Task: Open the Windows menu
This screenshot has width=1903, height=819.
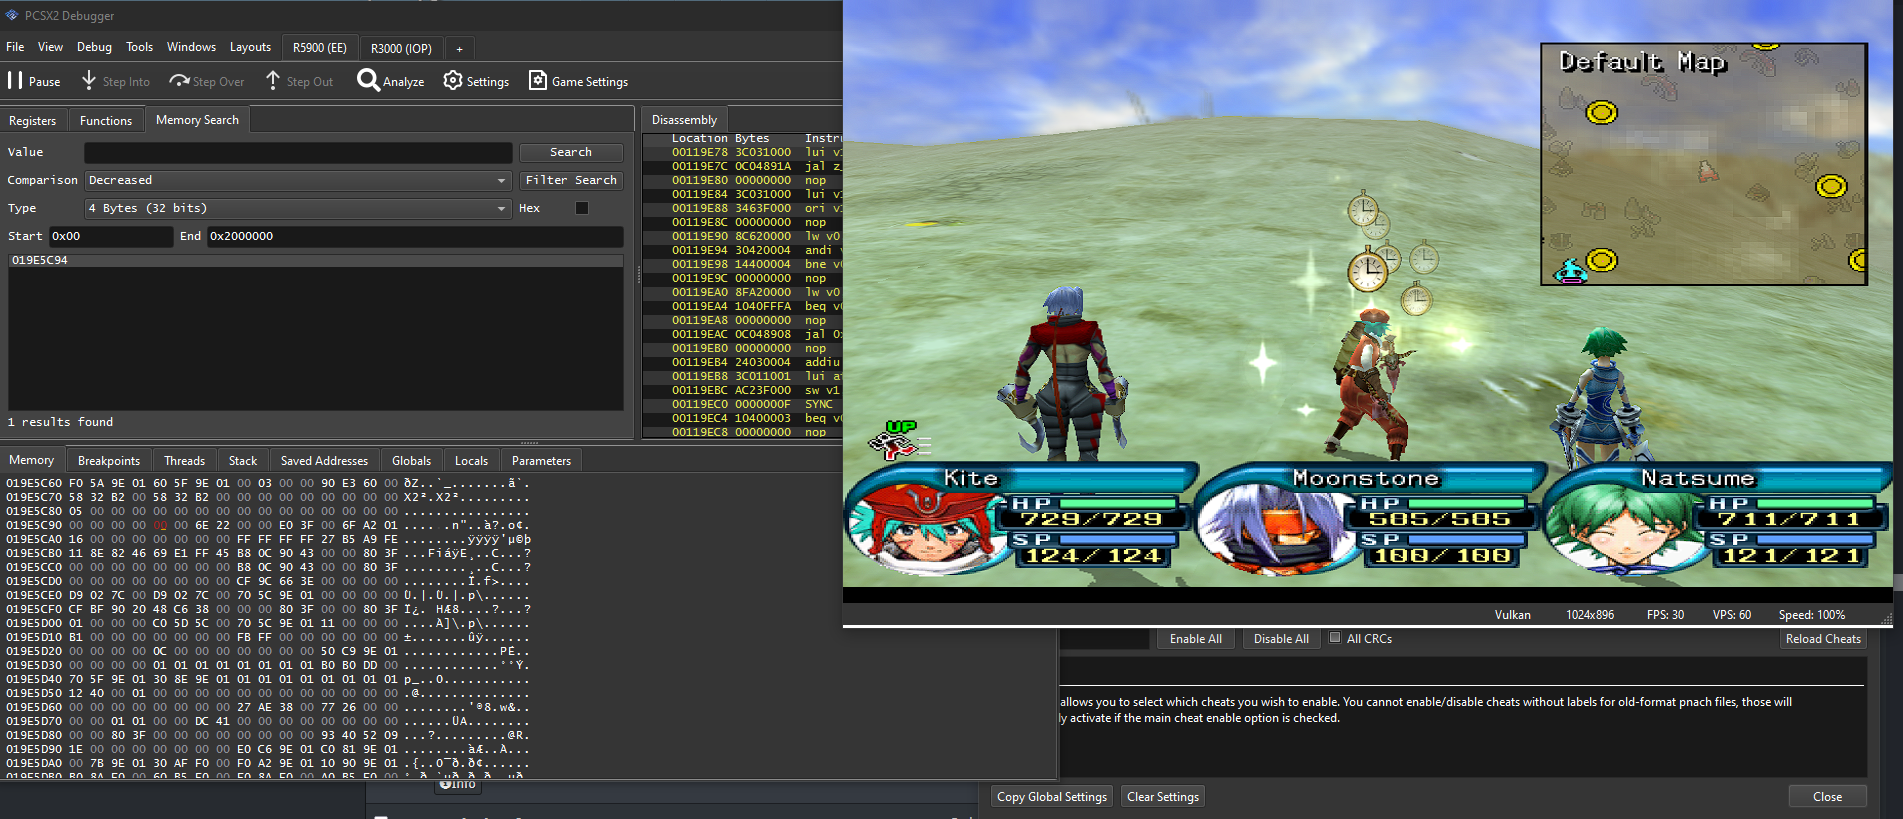Action: pos(191,47)
